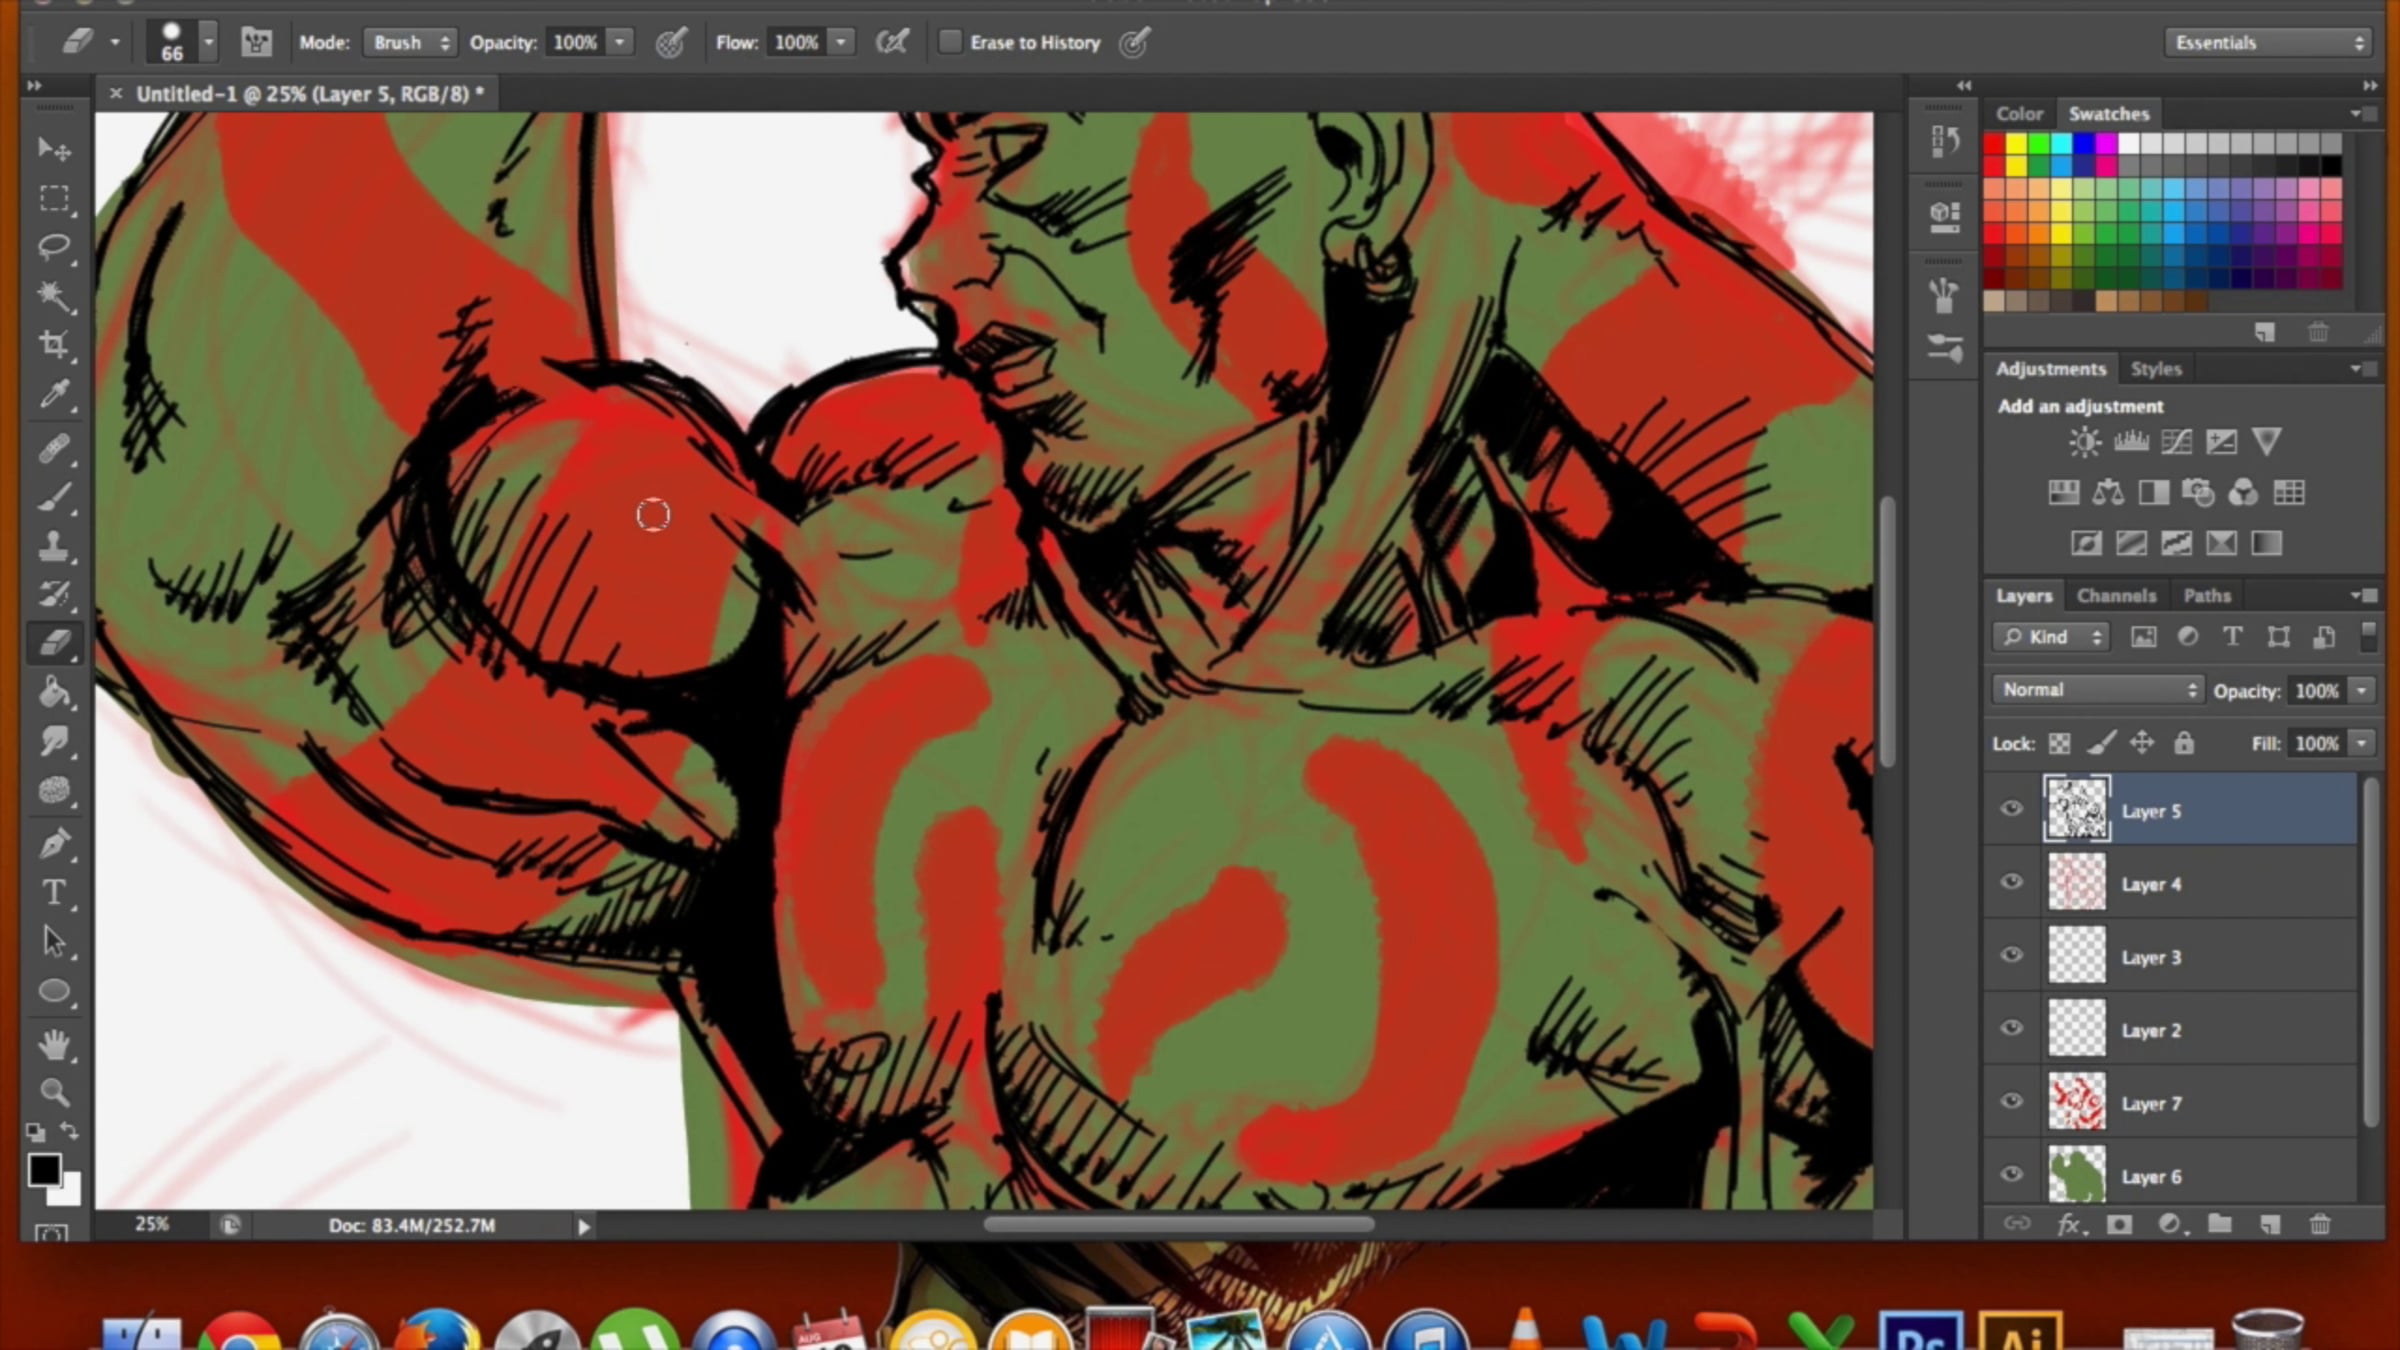
Task: Open the eraser Mode dropdown
Action: pyautogui.click(x=410, y=42)
